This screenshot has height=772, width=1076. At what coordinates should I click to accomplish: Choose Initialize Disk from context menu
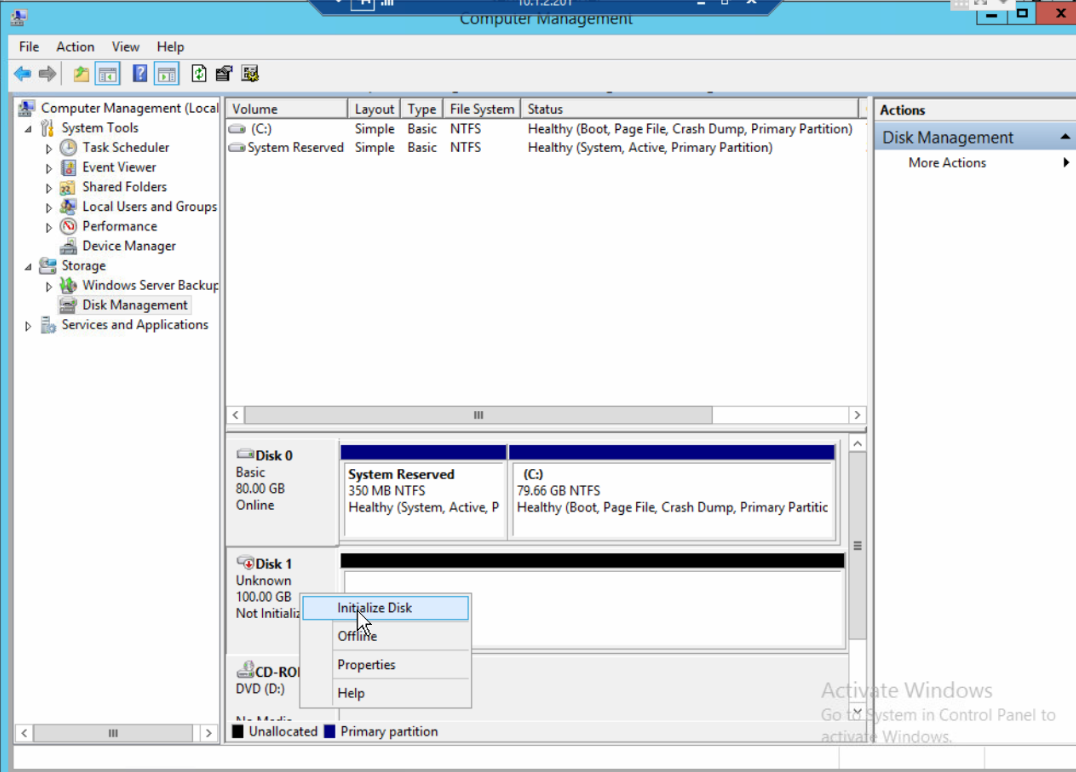coord(386,608)
